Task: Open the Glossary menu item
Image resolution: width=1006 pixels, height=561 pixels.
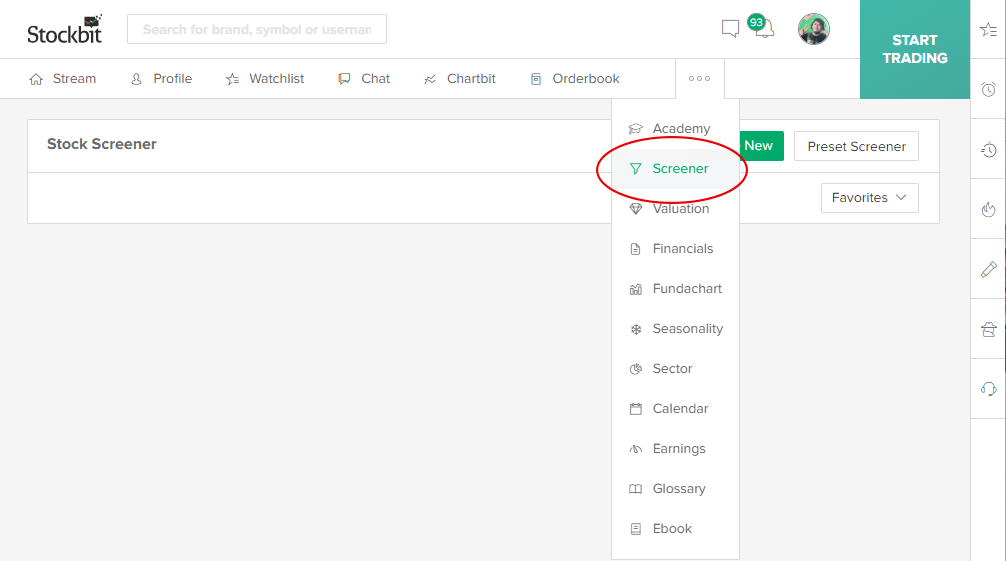Action: click(x=676, y=488)
